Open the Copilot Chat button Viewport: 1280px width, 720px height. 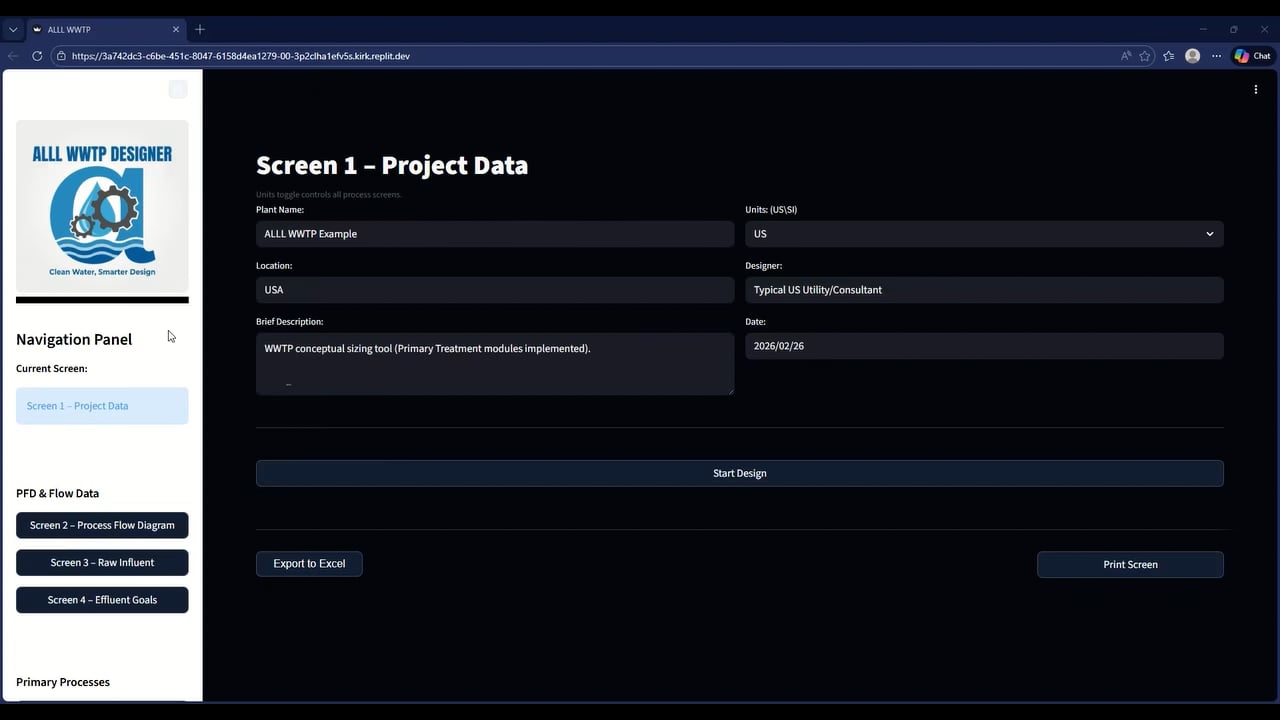(x=1252, y=56)
